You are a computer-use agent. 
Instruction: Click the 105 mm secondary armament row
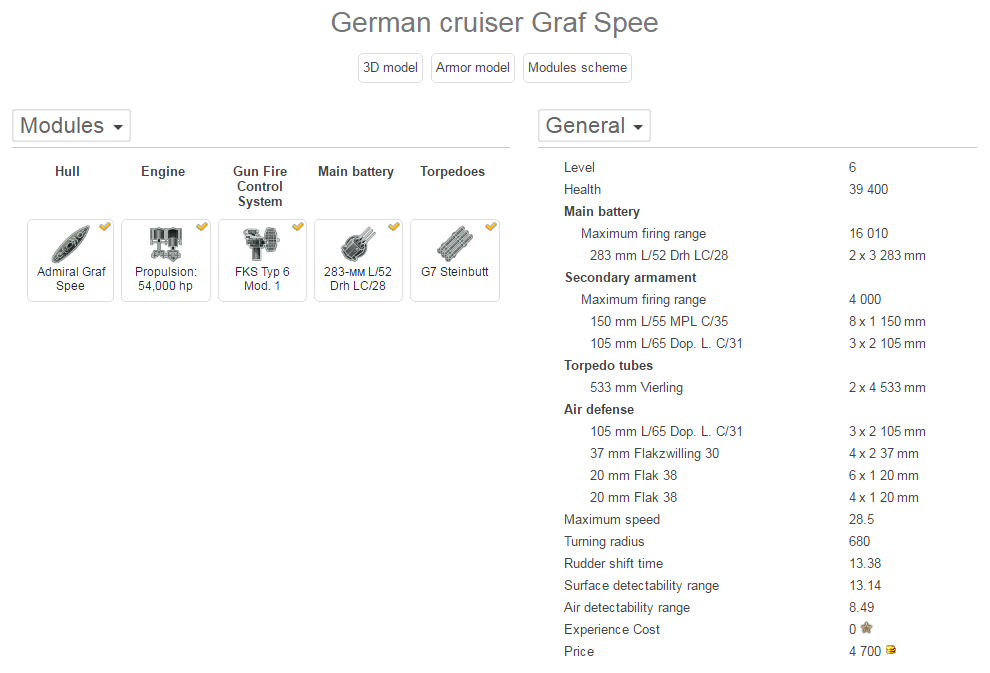758,343
